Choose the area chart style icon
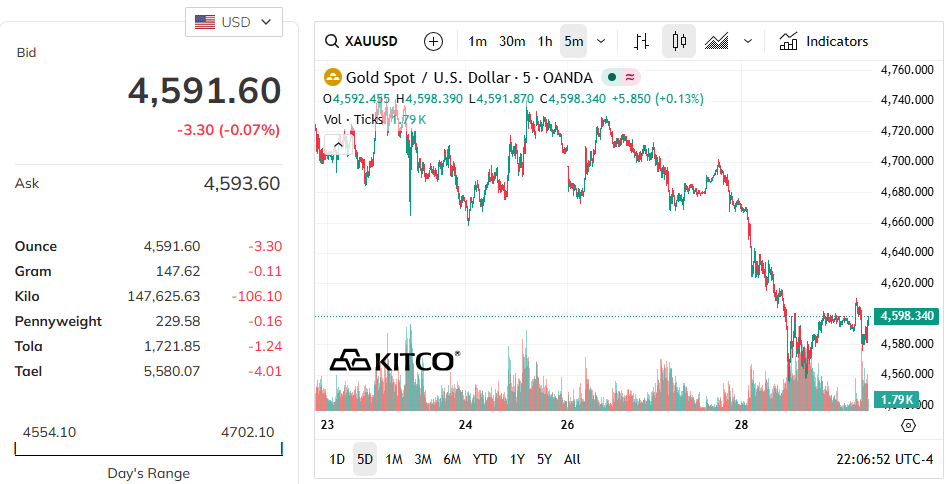Screen dimensions: 946x484 point(716,41)
